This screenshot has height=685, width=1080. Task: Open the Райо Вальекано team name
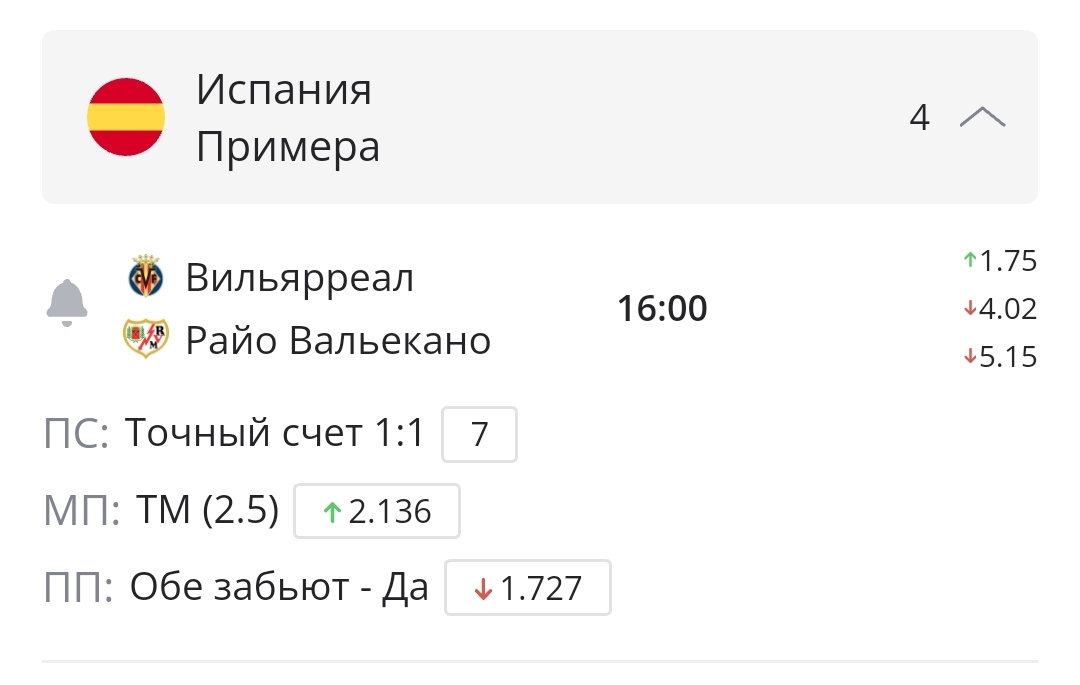tap(338, 341)
